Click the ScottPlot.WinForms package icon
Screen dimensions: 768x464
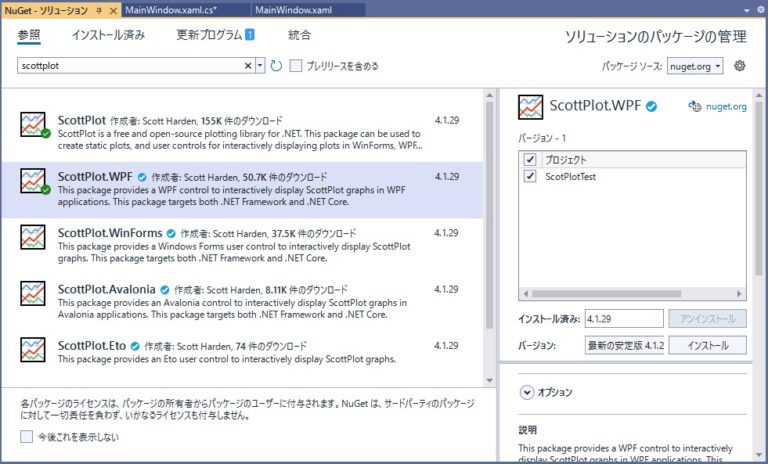[34, 238]
